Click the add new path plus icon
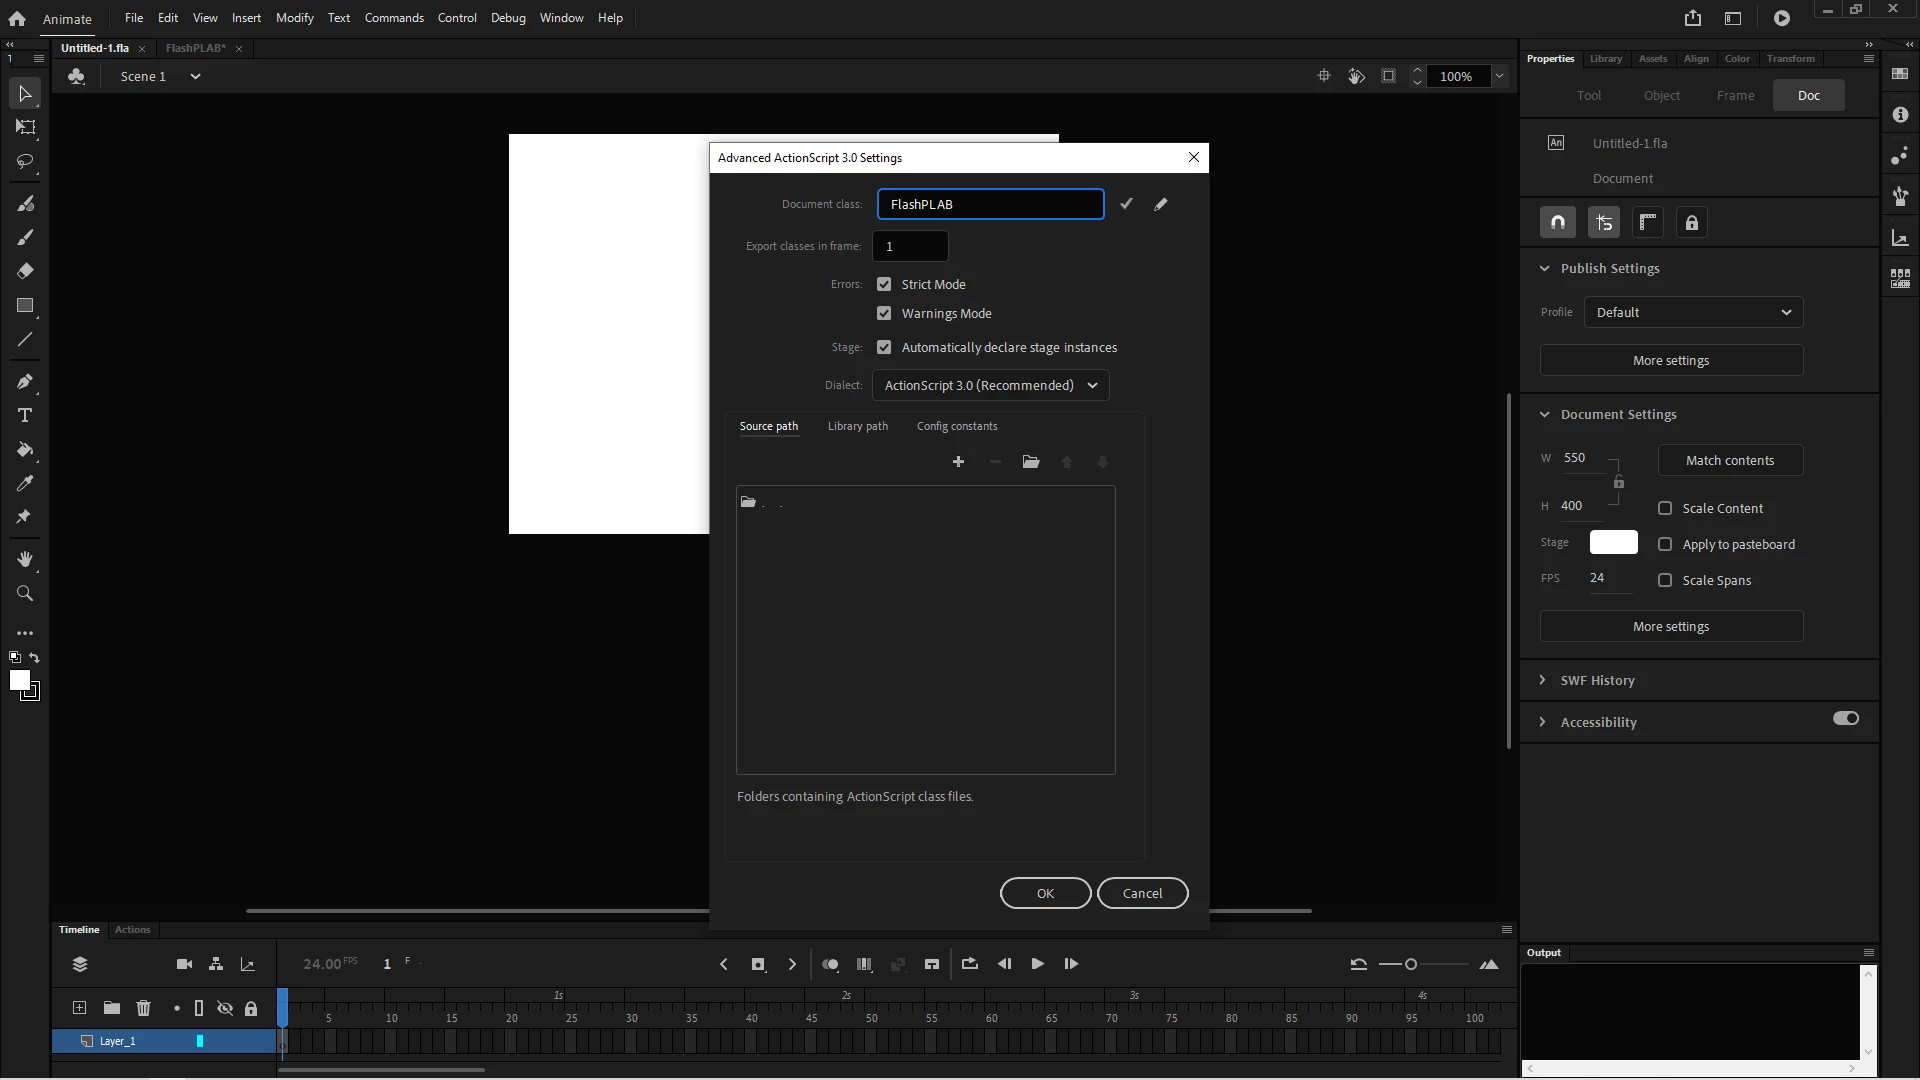Viewport: 1920px width, 1080px height. tap(958, 462)
